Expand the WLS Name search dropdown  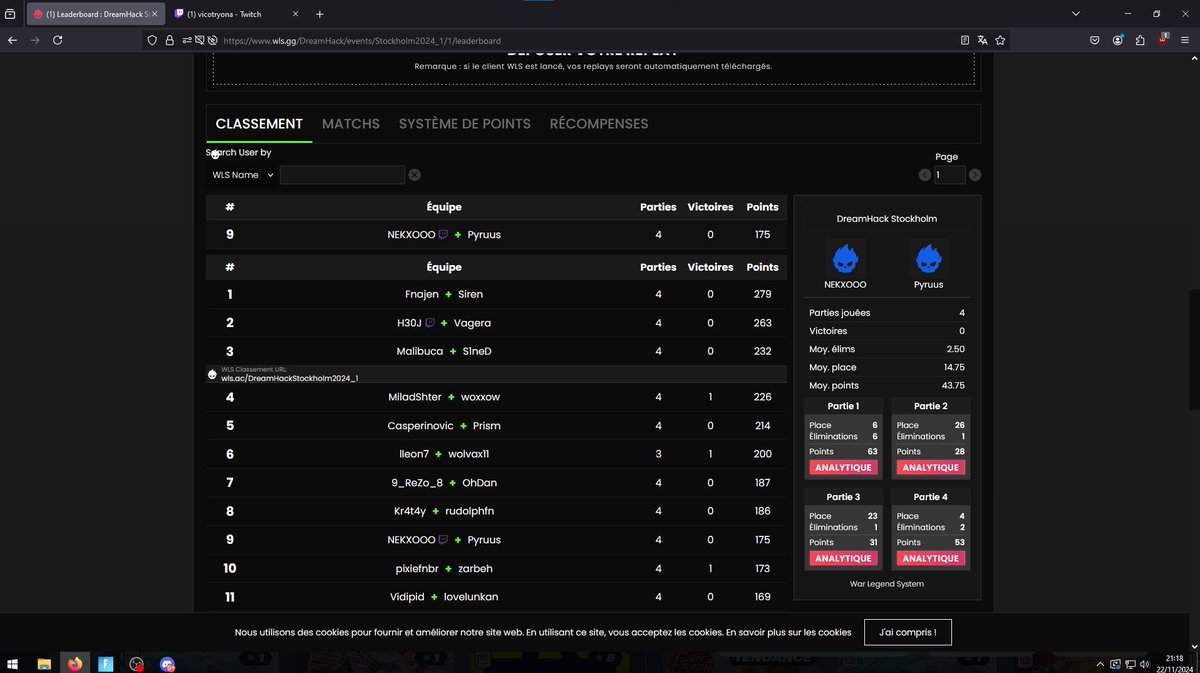(x=242, y=175)
